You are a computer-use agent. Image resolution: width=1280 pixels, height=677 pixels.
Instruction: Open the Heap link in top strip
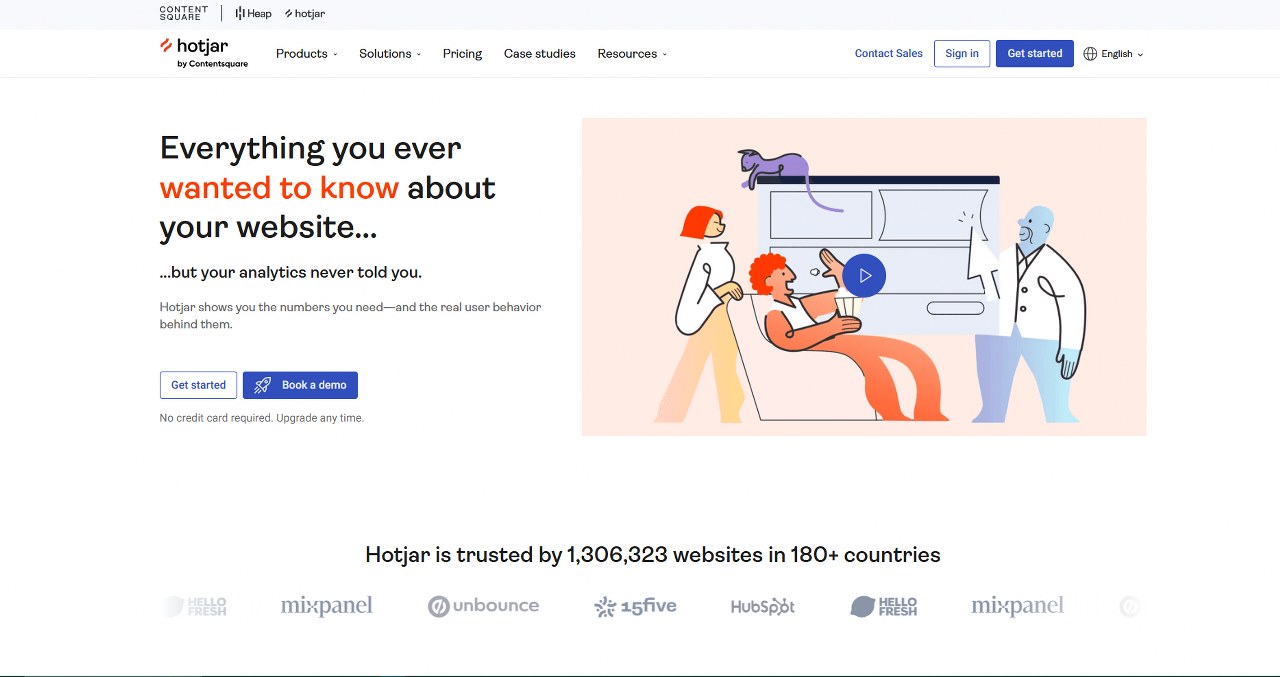coord(253,13)
